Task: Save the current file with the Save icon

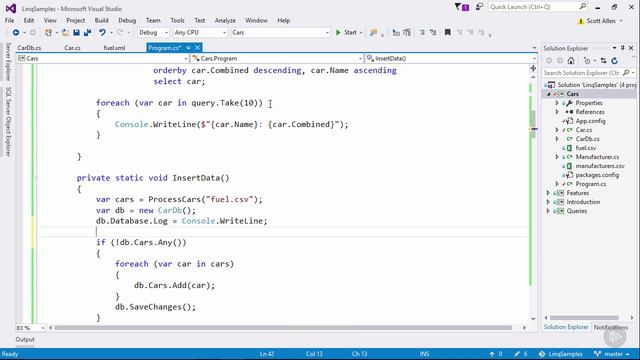Action: coord(76,32)
